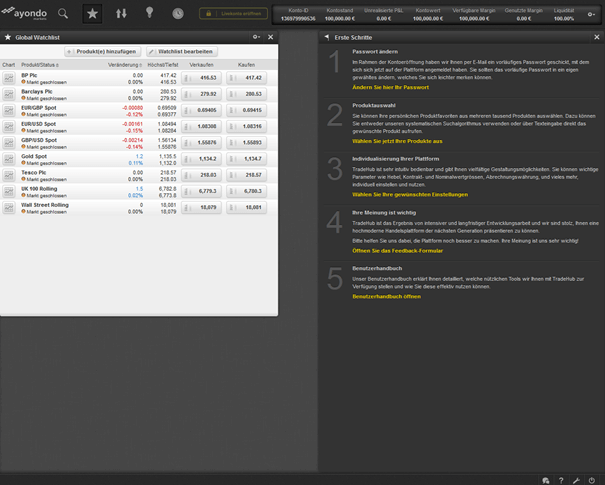Click EUR/GBP buy price 0.69415

pos(247,110)
